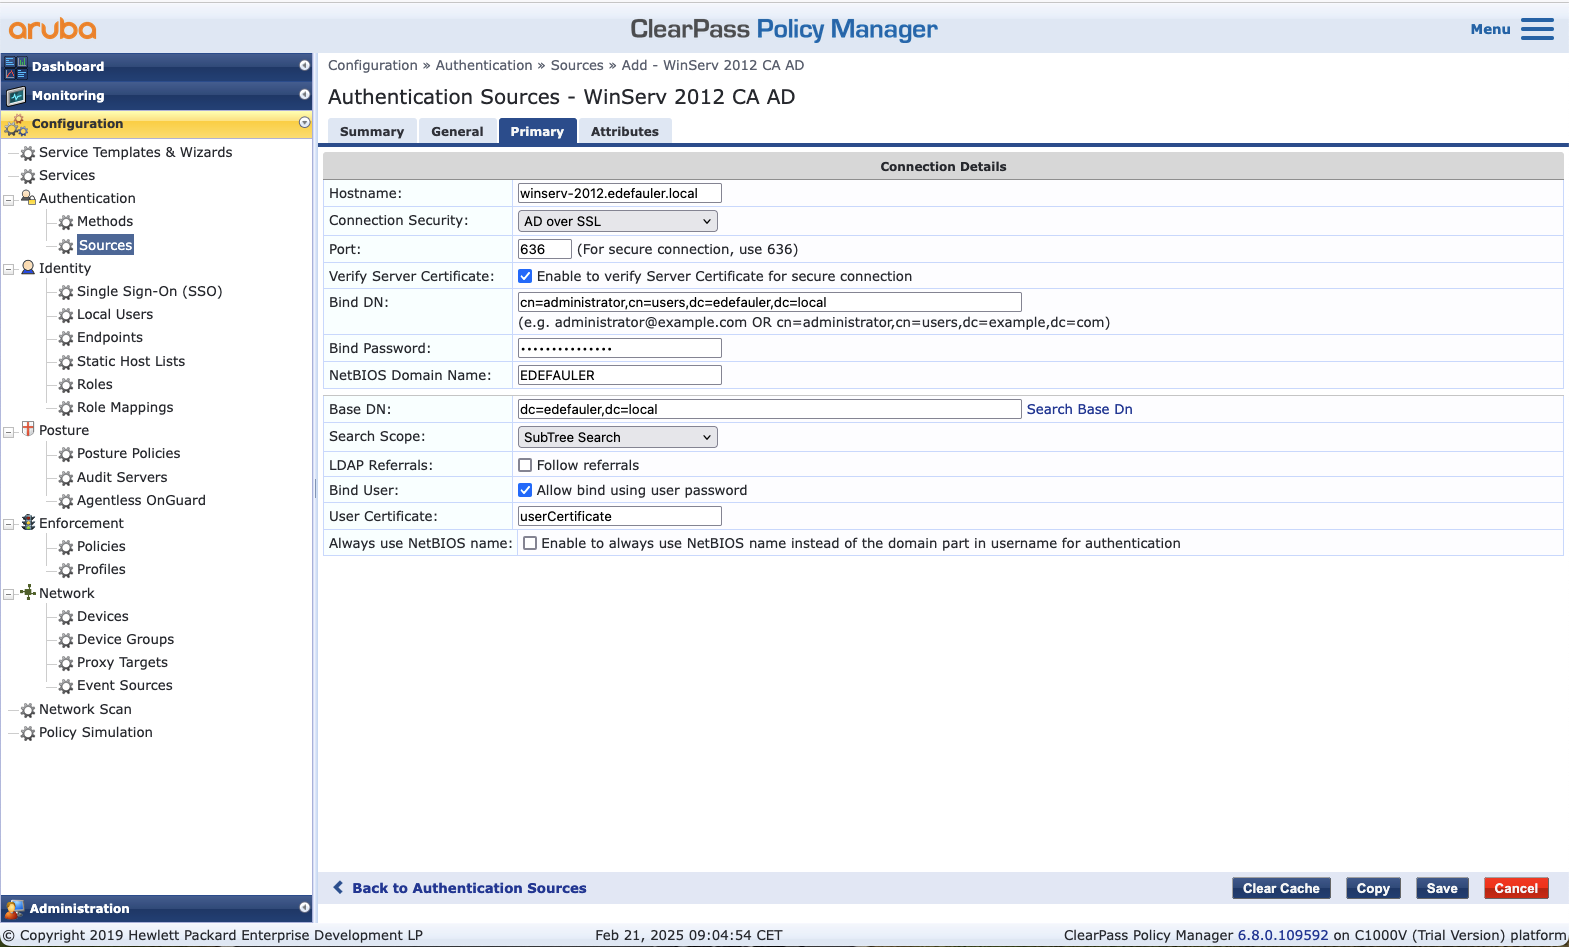Click the Administration panel icon
Image resolution: width=1569 pixels, height=947 pixels.
point(15,909)
